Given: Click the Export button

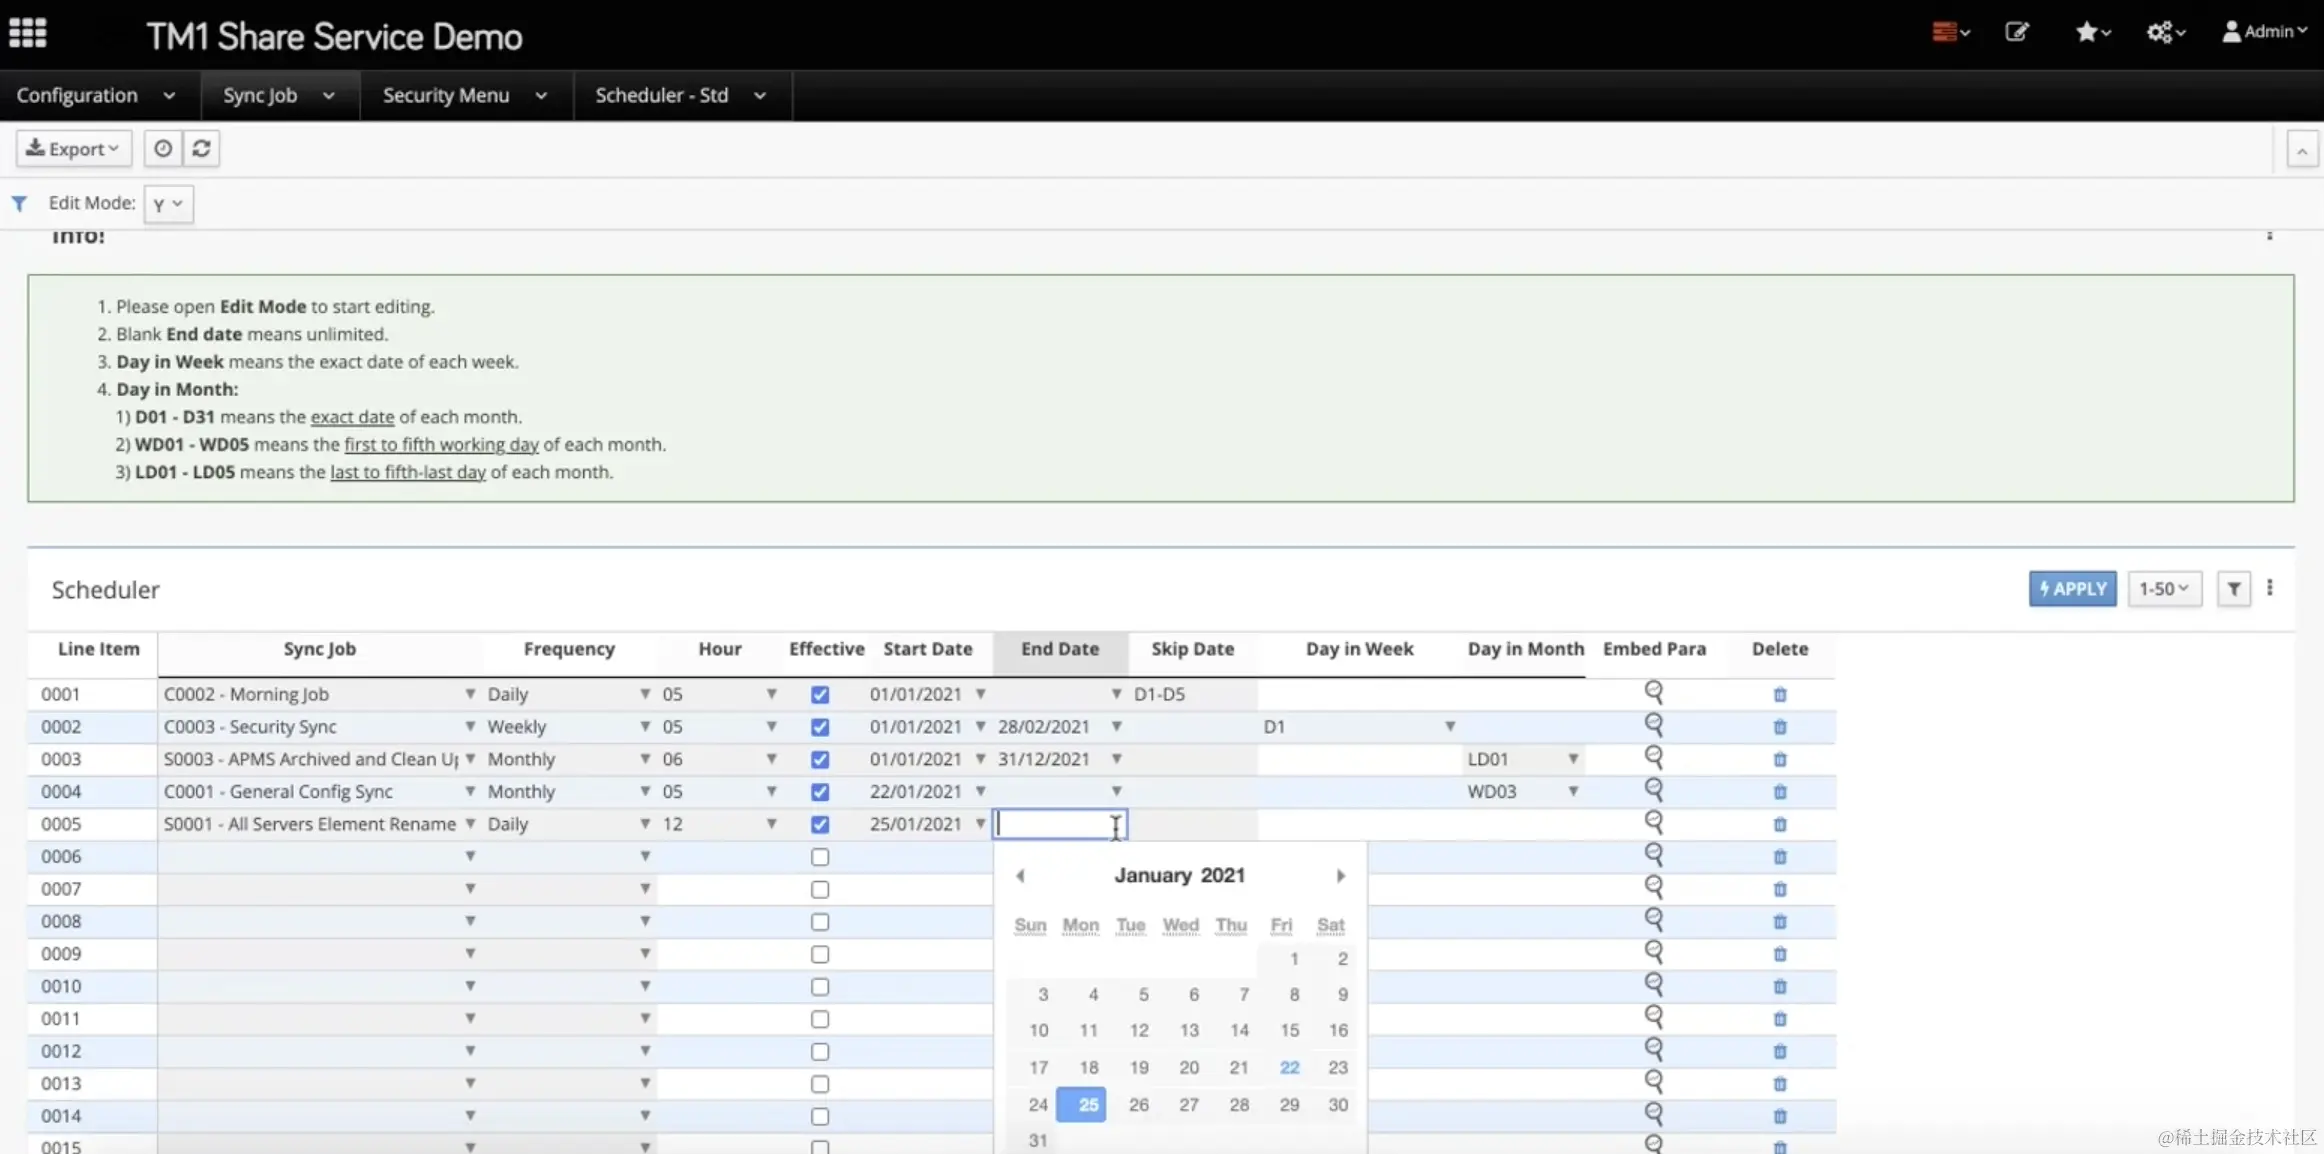Looking at the screenshot, I should click(x=73, y=148).
